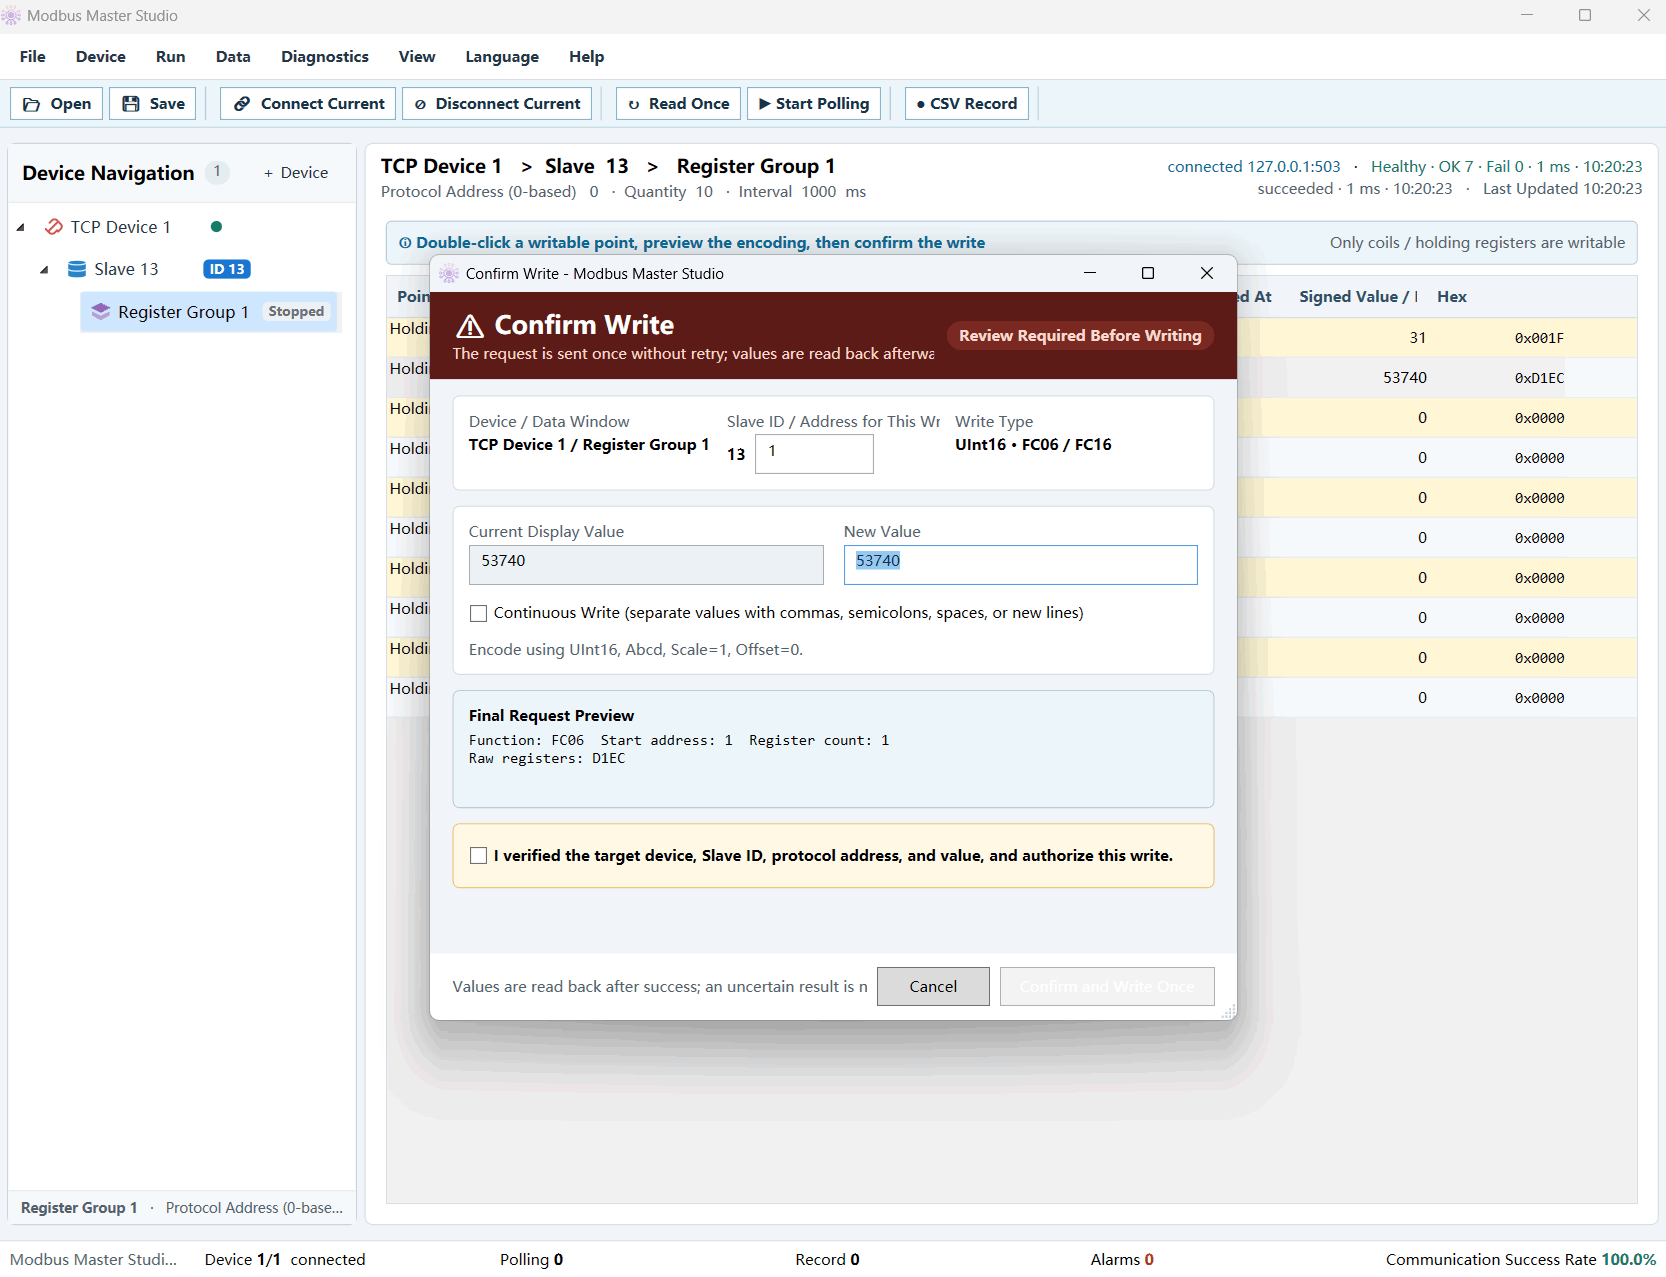Click the Stopped status label

point(296,312)
